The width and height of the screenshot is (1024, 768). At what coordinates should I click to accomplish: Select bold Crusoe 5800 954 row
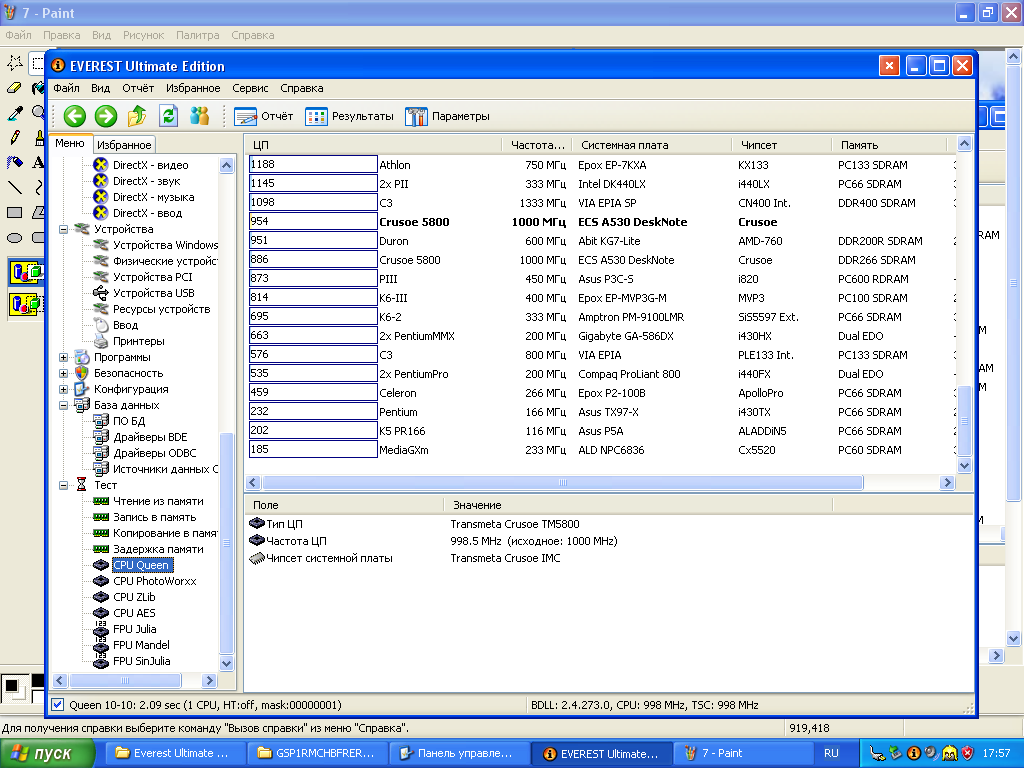tap(601, 222)
